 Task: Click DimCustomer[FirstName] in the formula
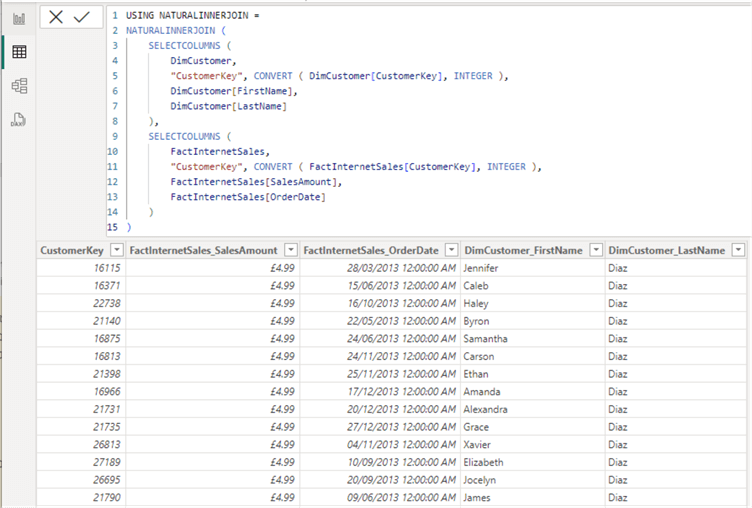[x=232, y=91]
